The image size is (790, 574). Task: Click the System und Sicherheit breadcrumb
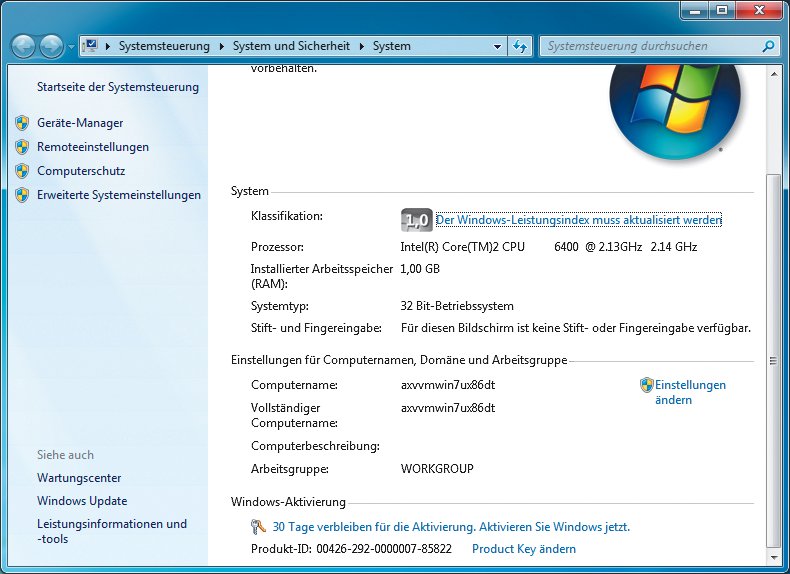click(x=291, y=46)
